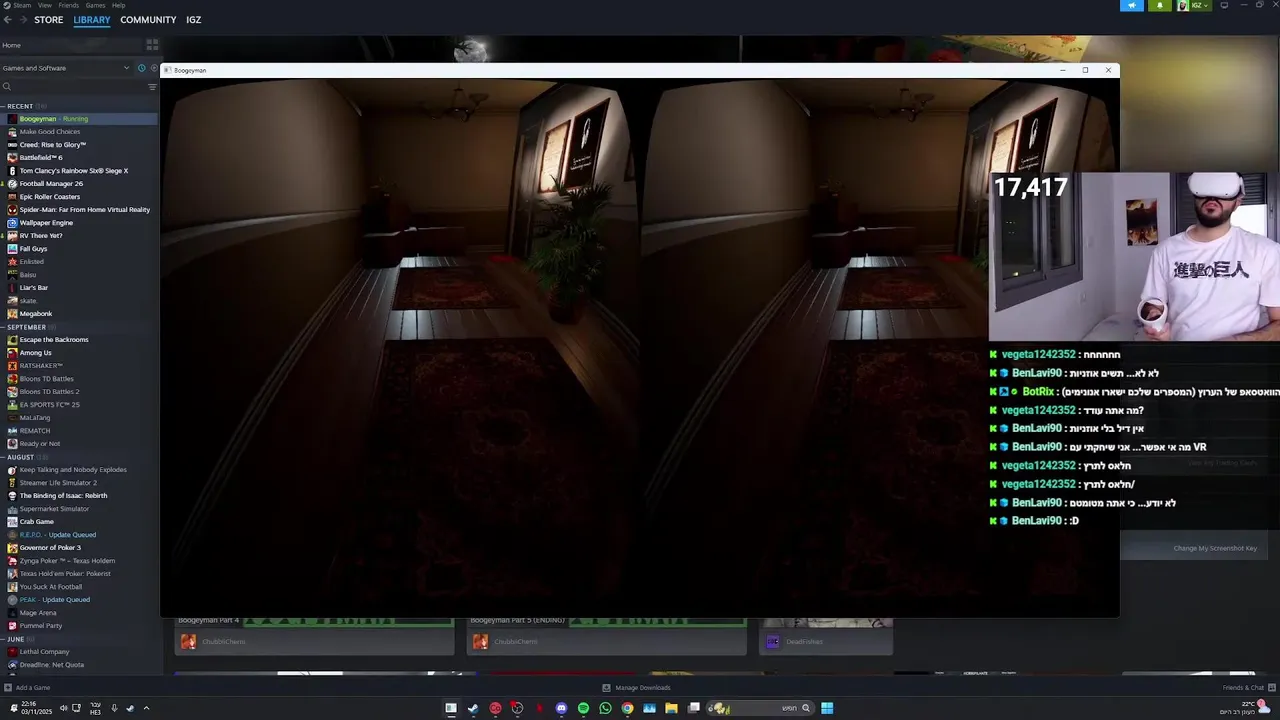The width and height of the screenshot is (1280, 720).
Task: Go forward with the Steam forward arrow
Action: coord(23,20)
